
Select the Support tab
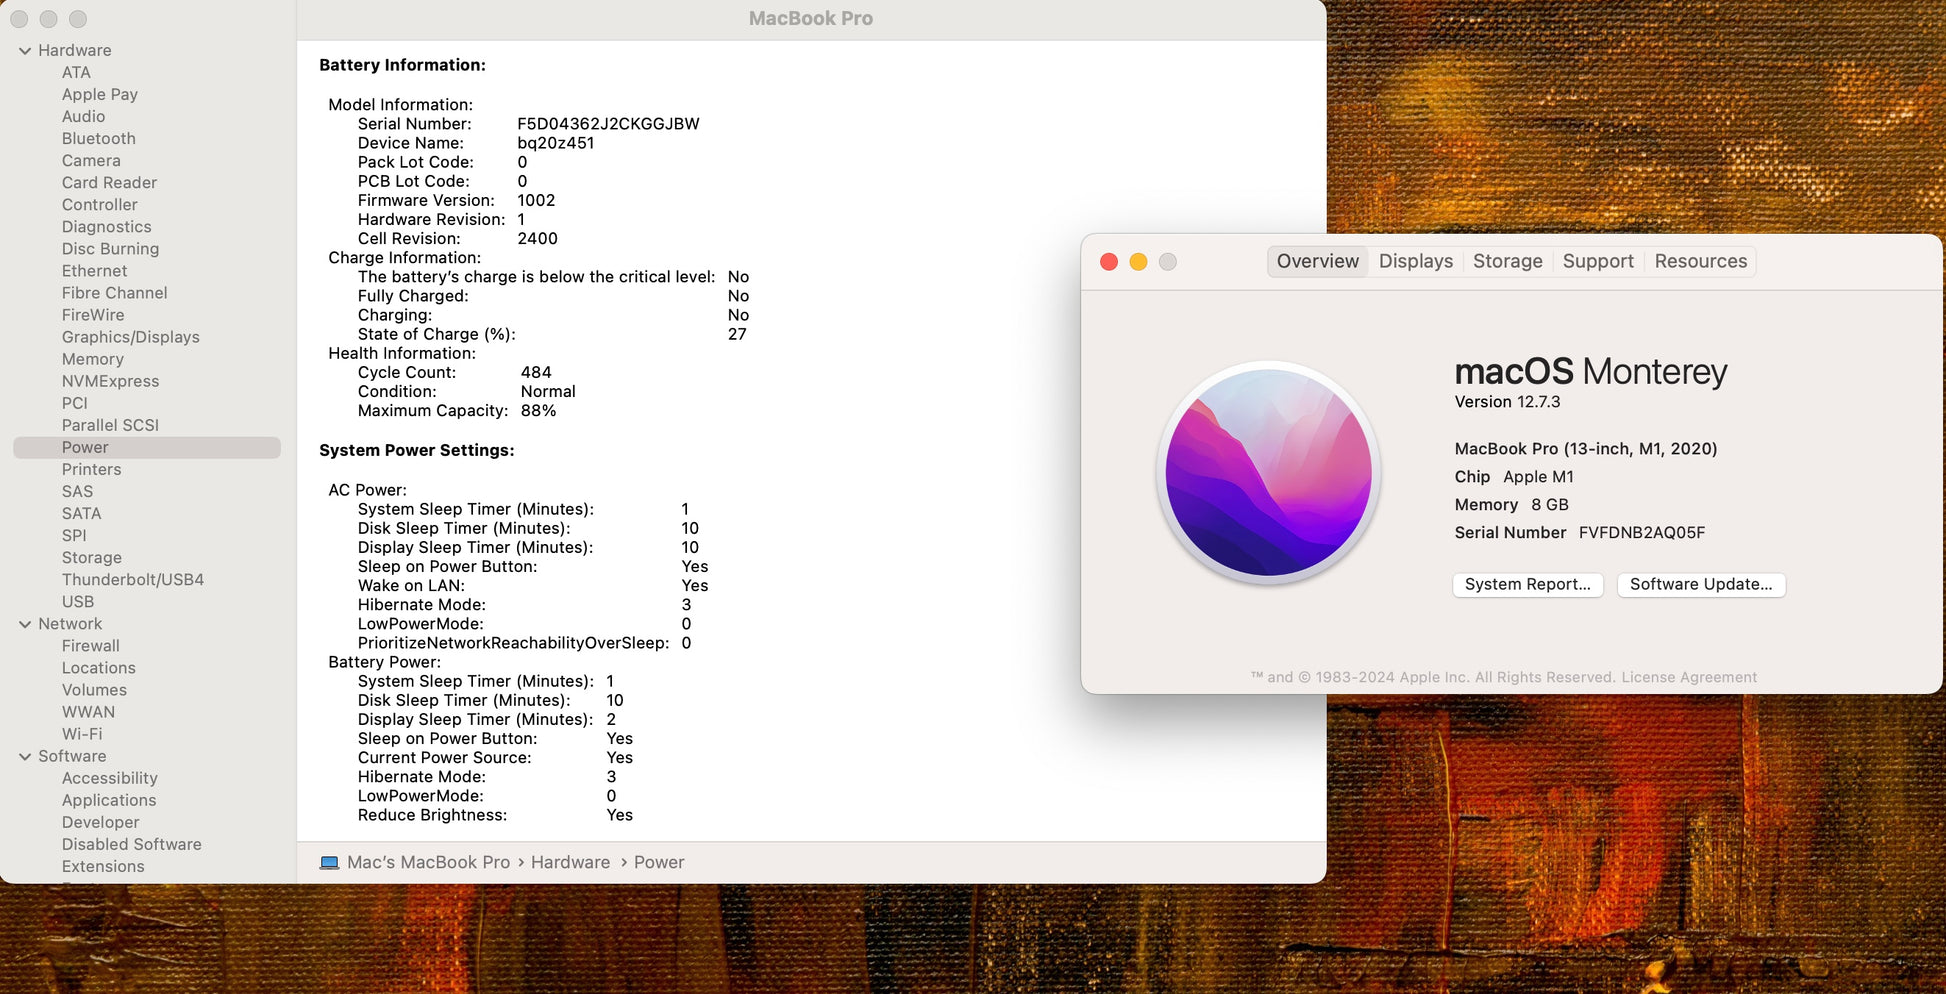tap(1597, 261)
